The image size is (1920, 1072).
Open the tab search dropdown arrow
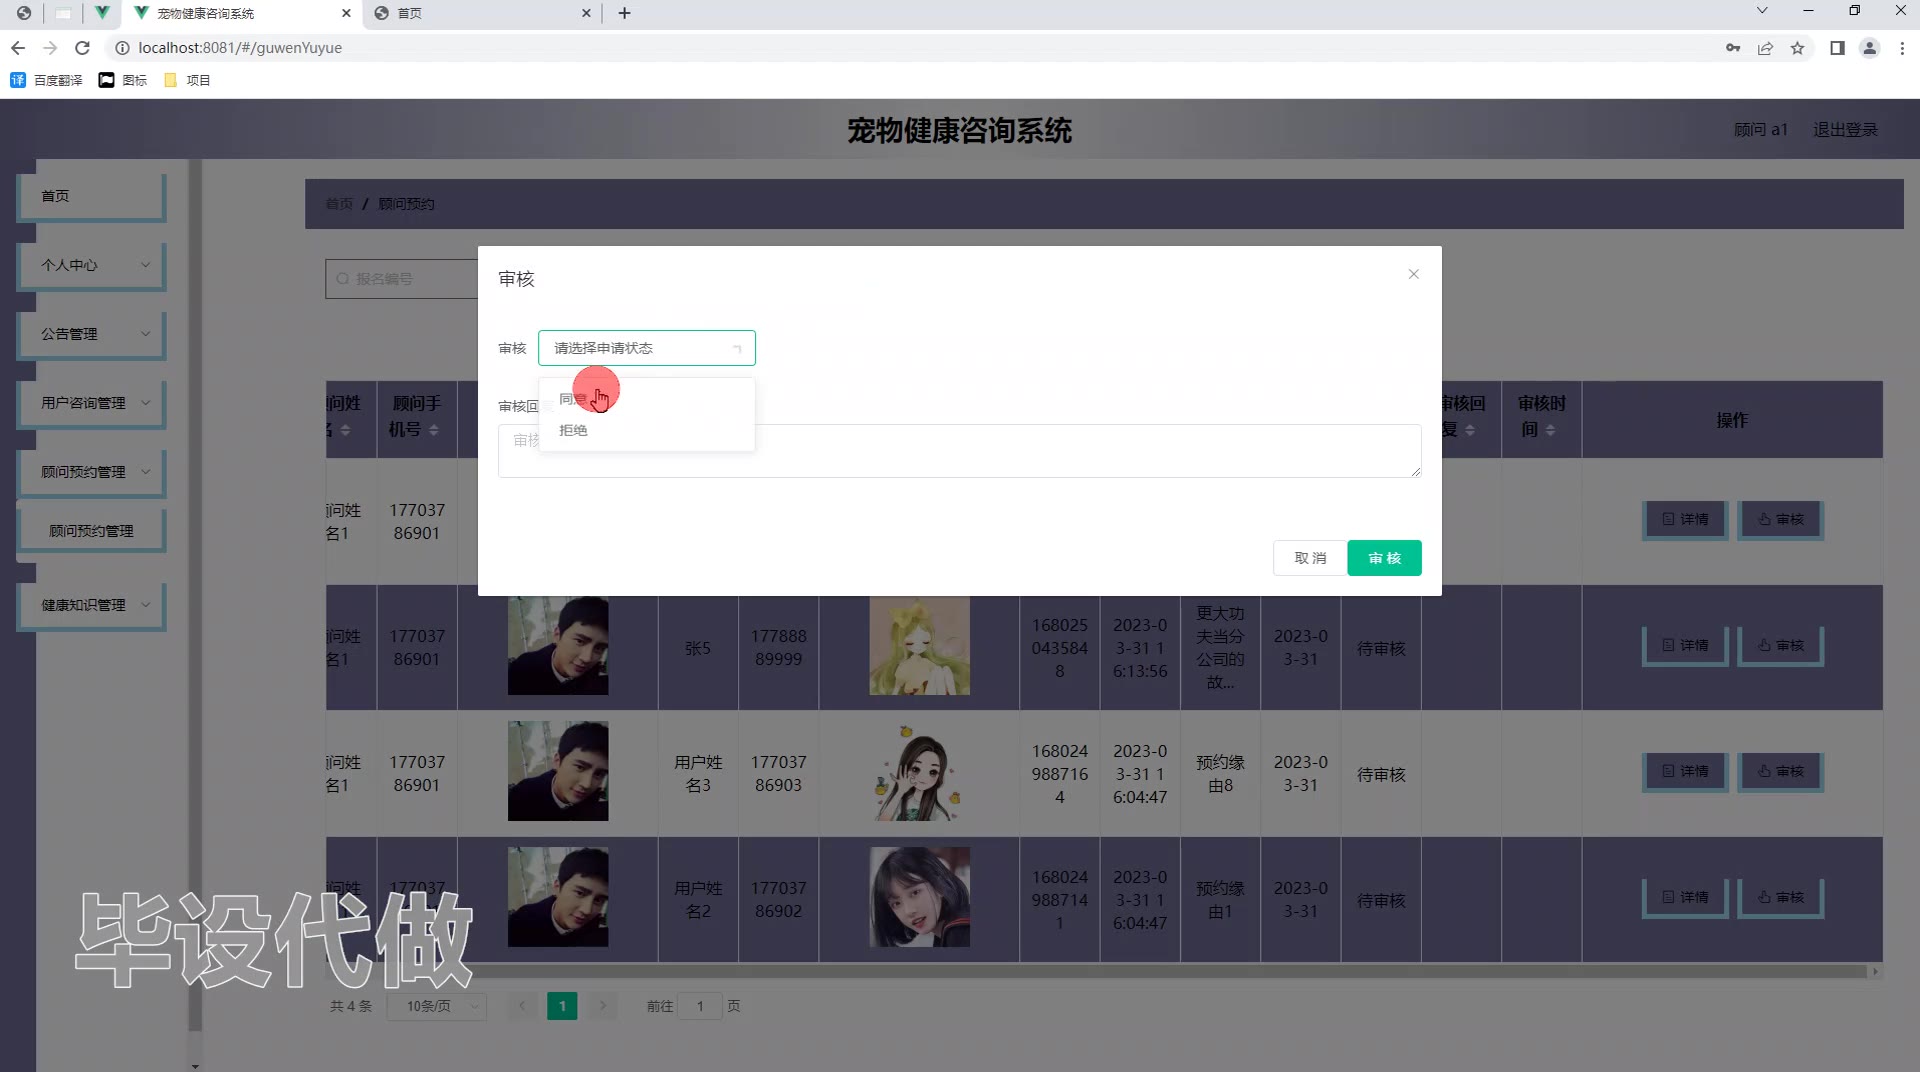click(x=1762, y=11)
